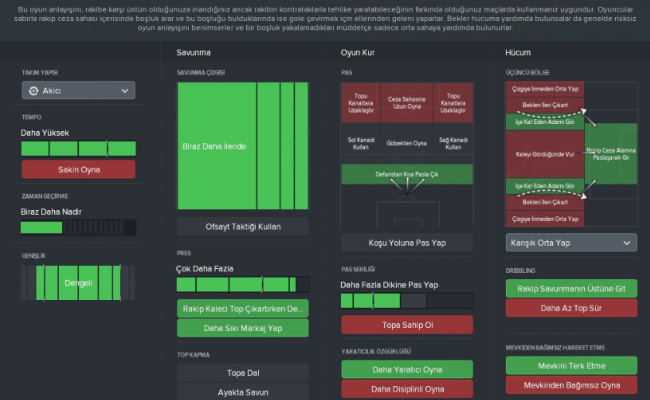Click Koşu Yoluna Pas Yap button
650x400 pixels.
[x=407, y=242]
